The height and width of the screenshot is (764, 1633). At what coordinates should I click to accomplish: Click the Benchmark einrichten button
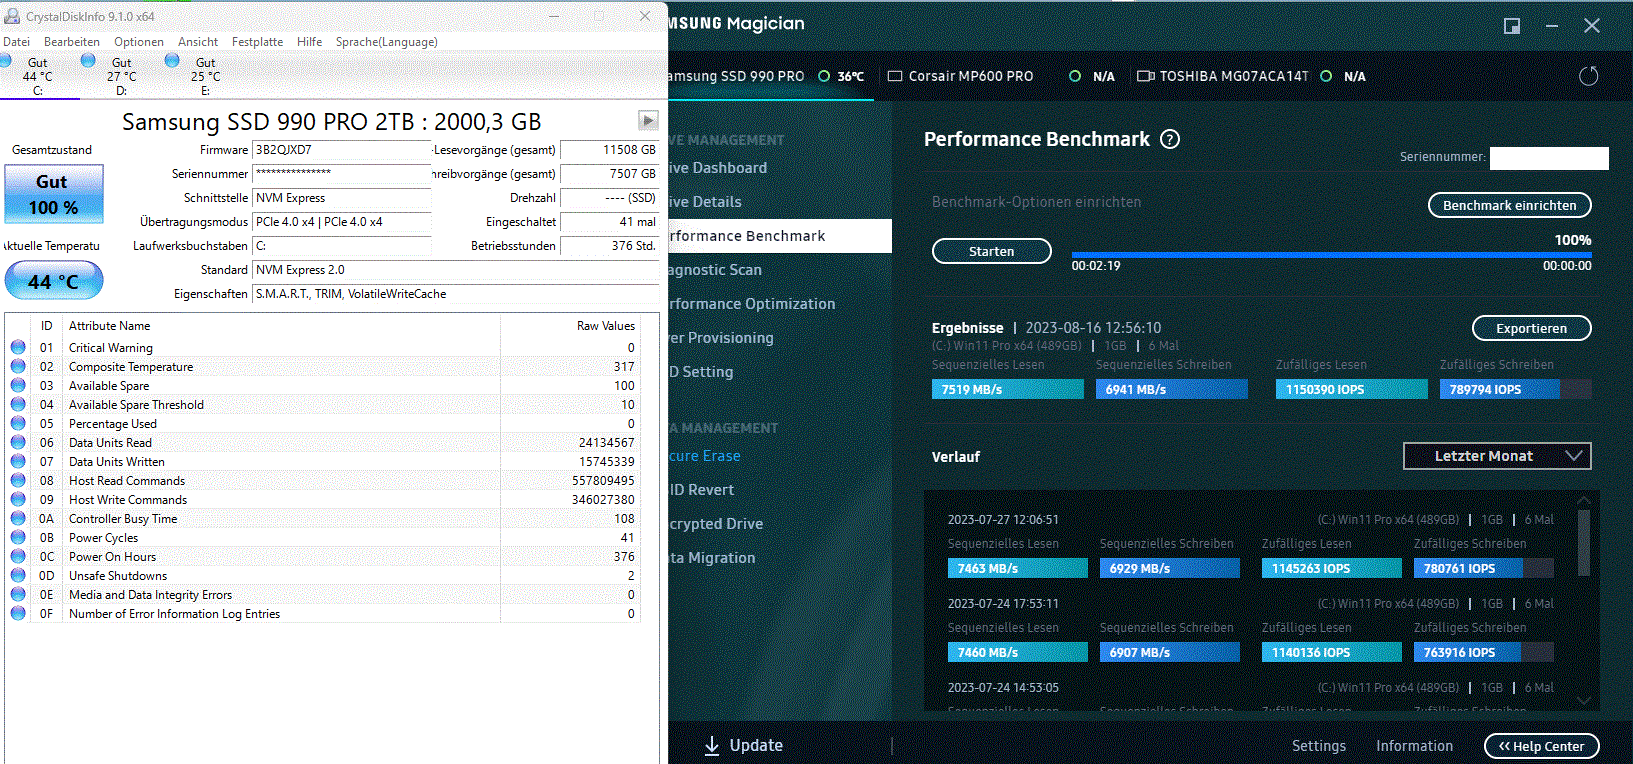tap(1509, 205)
